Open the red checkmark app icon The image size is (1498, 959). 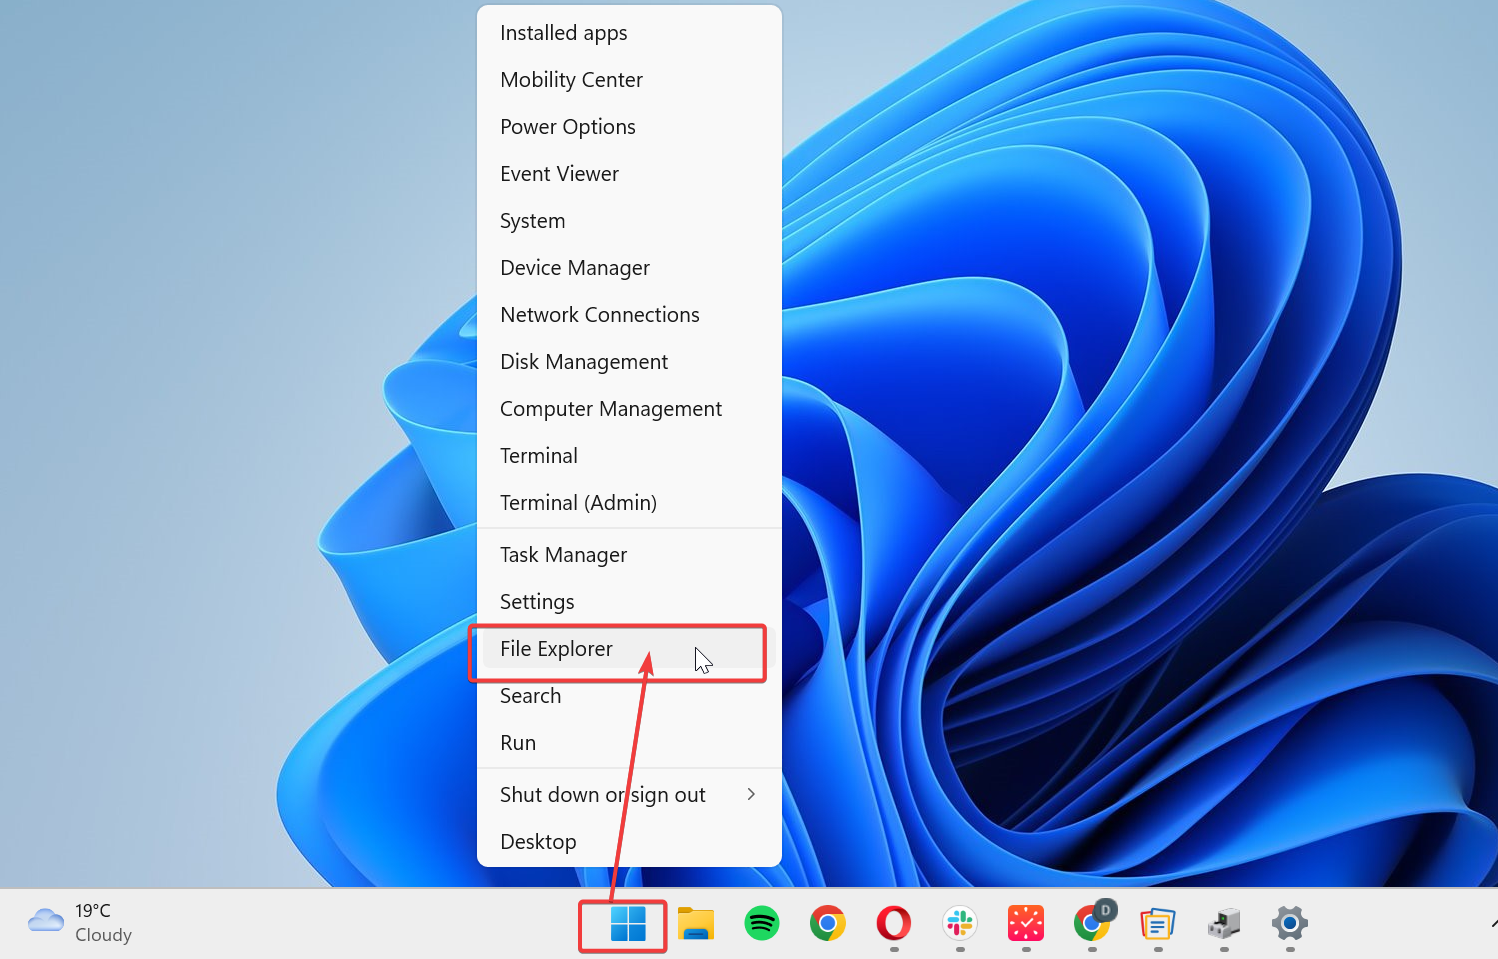tap(1026, 923)
